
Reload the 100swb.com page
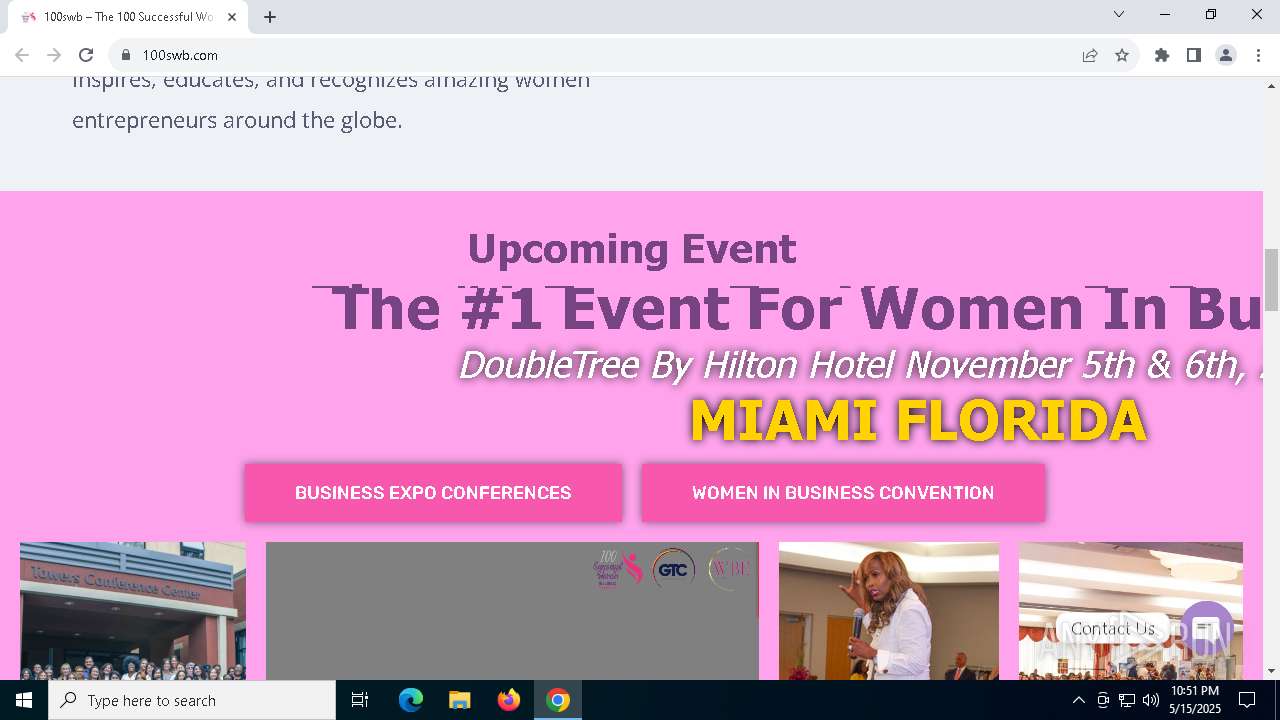click(86, 55)
